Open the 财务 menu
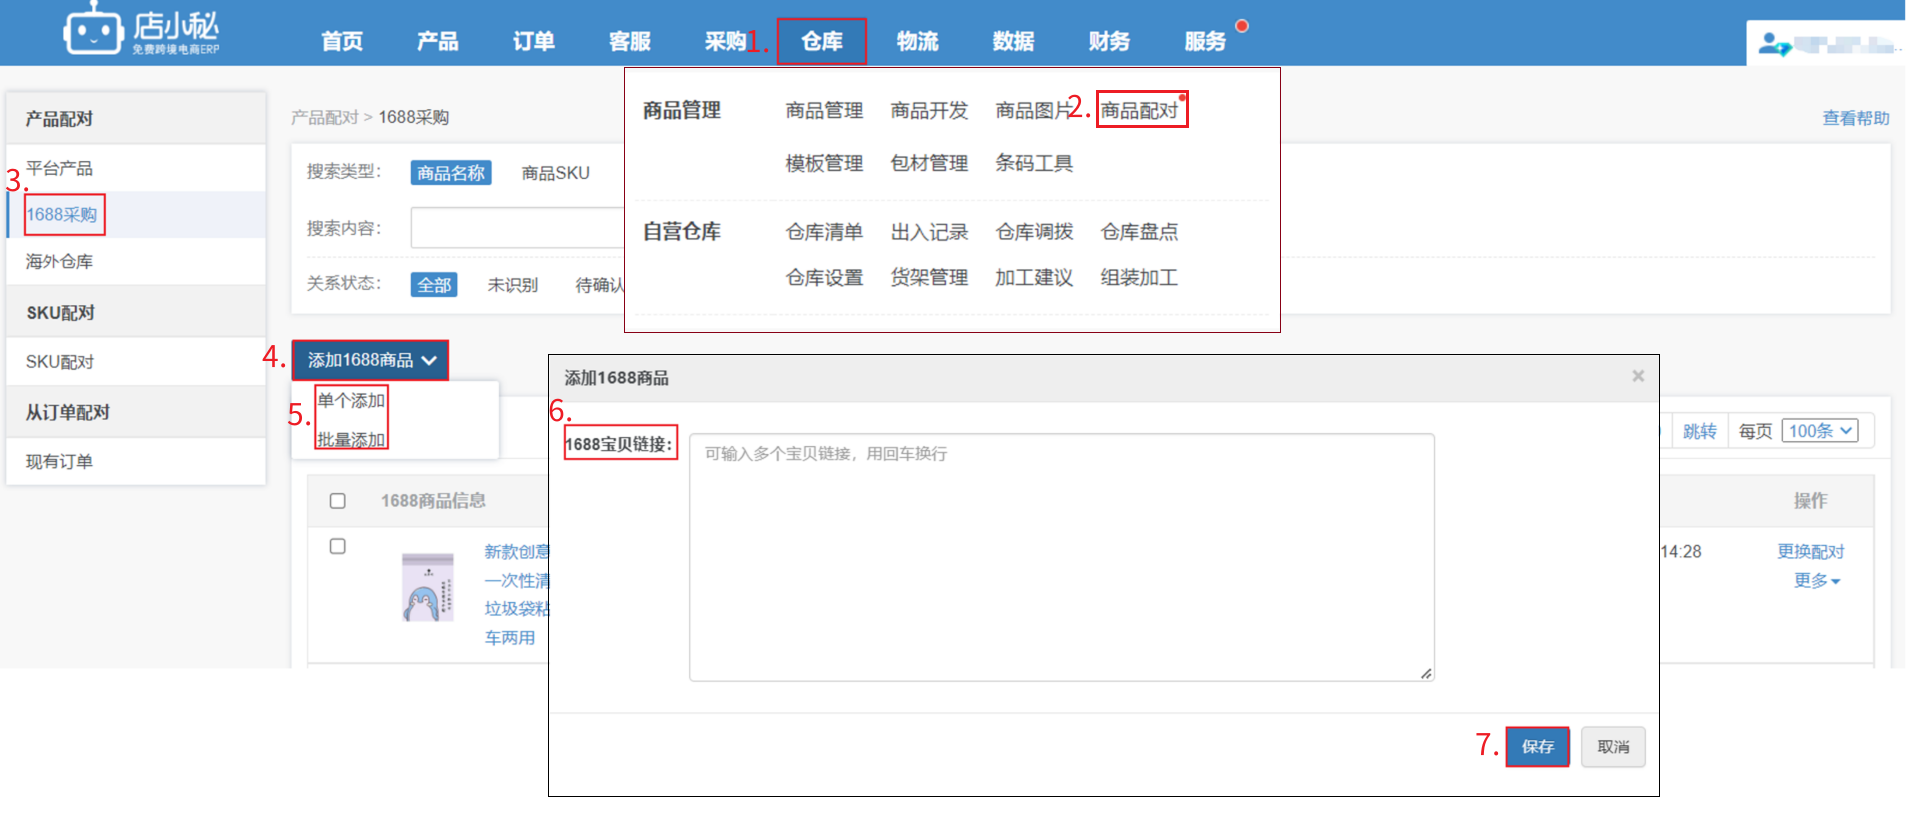 pos(1110,41)
